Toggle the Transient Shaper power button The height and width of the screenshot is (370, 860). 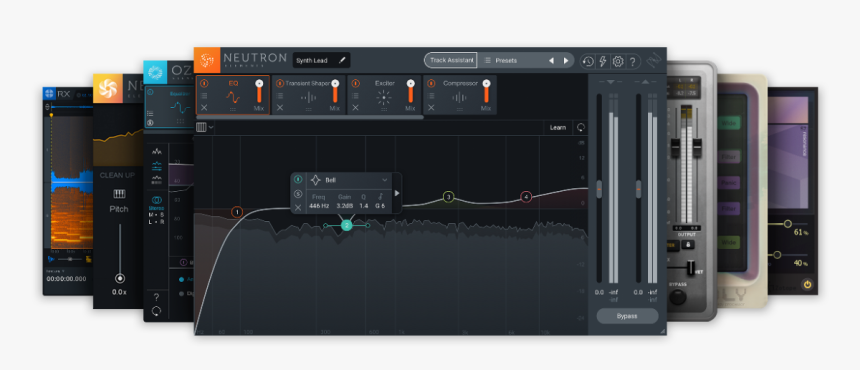(280, 83)
